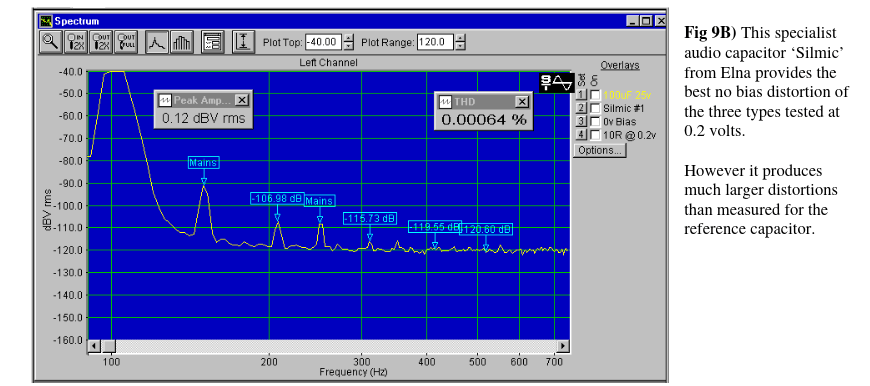
Task: Open the overlay Options dialog
Action: coord(600,150)
